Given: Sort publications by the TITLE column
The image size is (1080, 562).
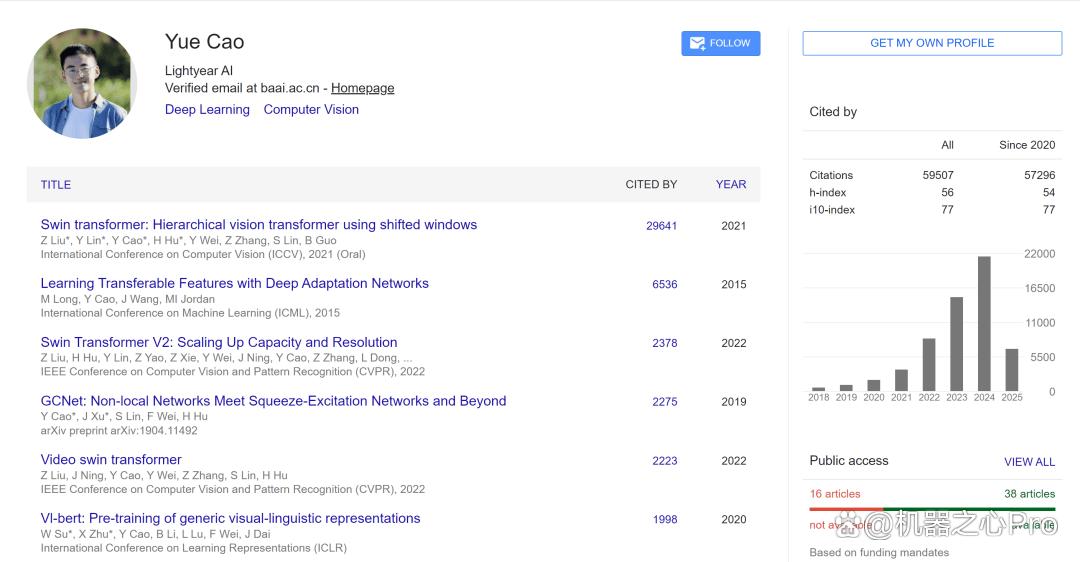Looking at the screenshot, I should (x=56, y=185).
